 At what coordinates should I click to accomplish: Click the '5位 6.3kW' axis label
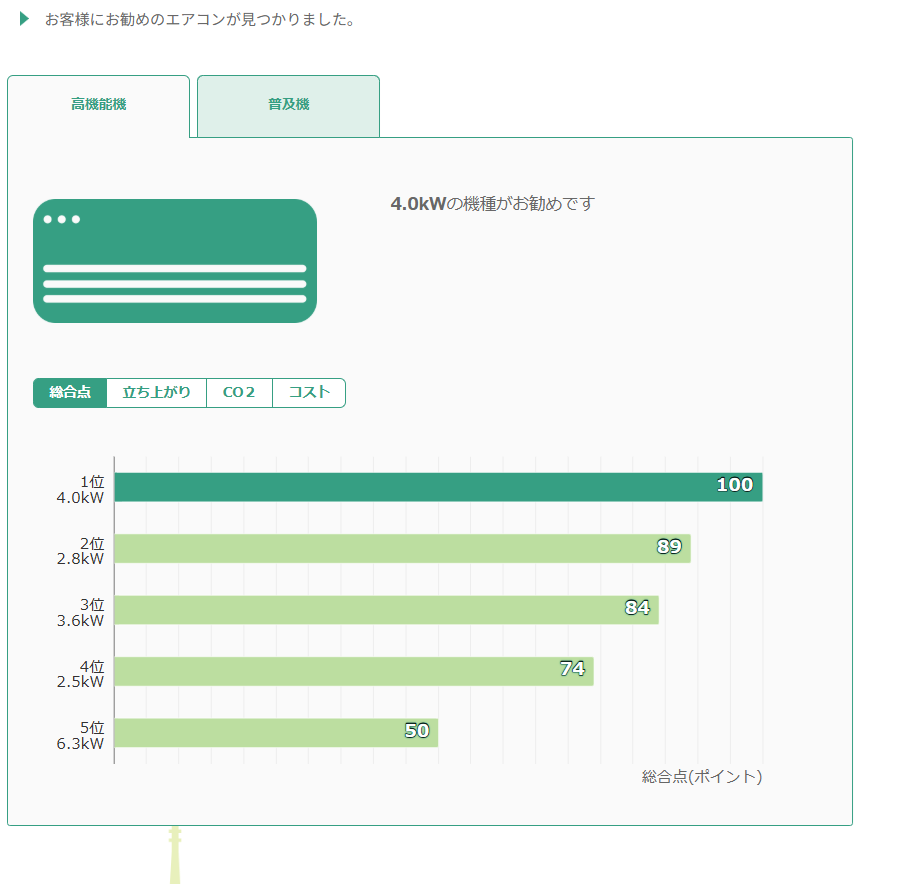click(80, 736)
